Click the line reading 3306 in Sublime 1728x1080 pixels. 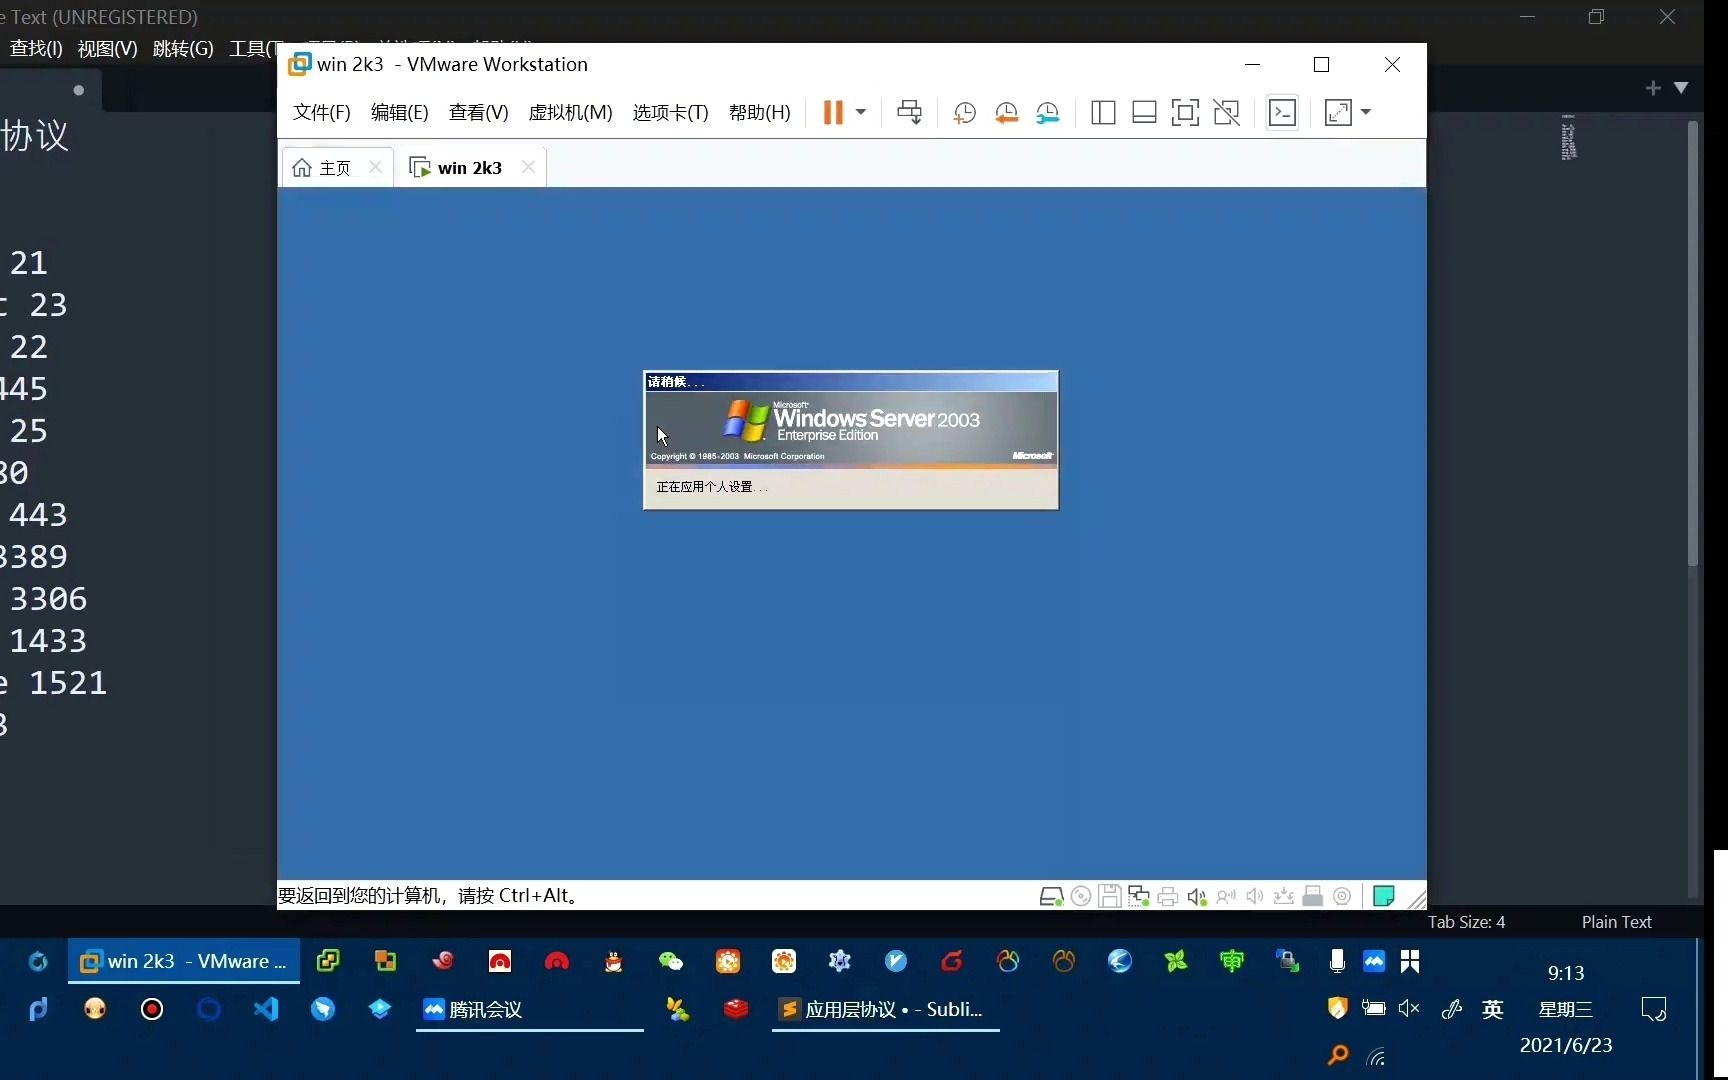coord(48,598)
